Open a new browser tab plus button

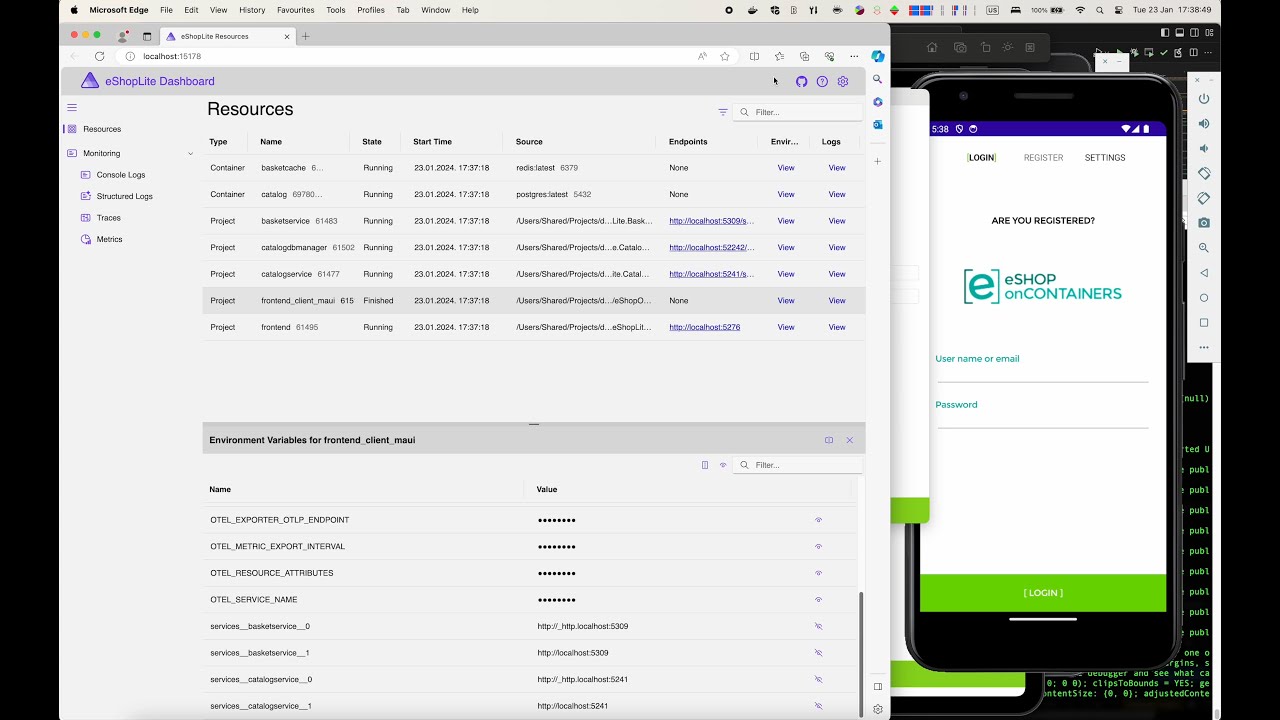tap(306, 36)
